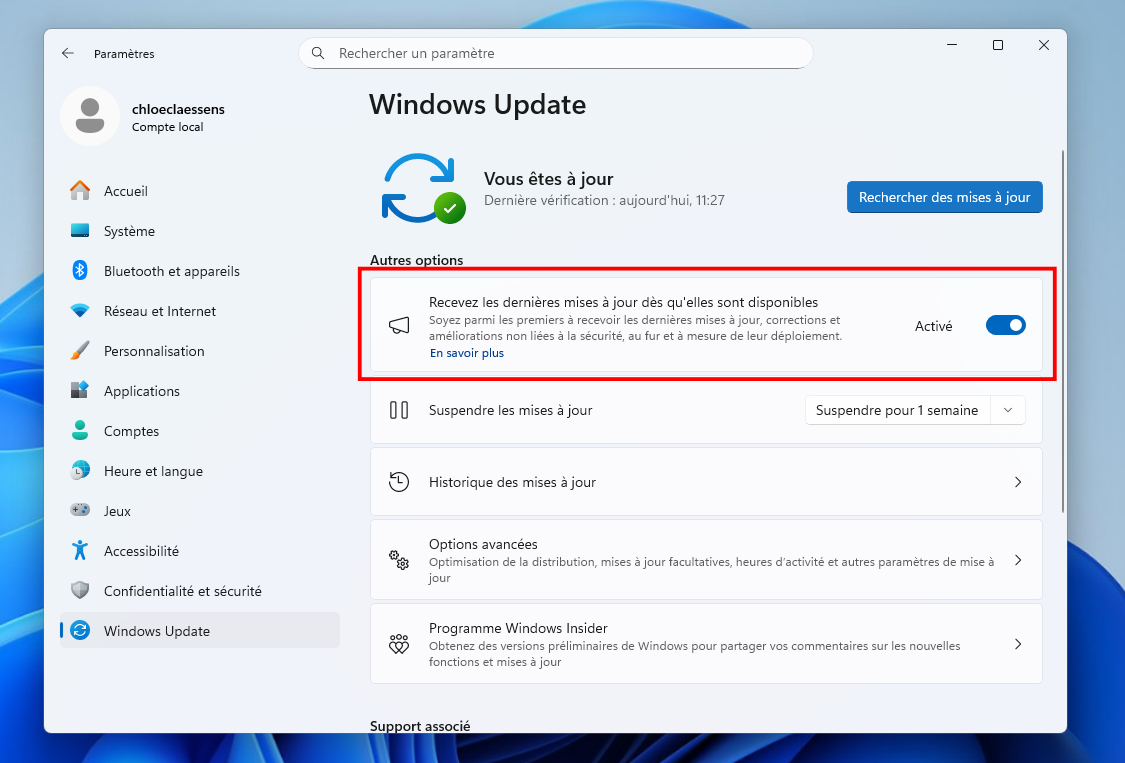Click the user profile avatar picture
This screenshot has width=1125, height=763.
(90, 116)
